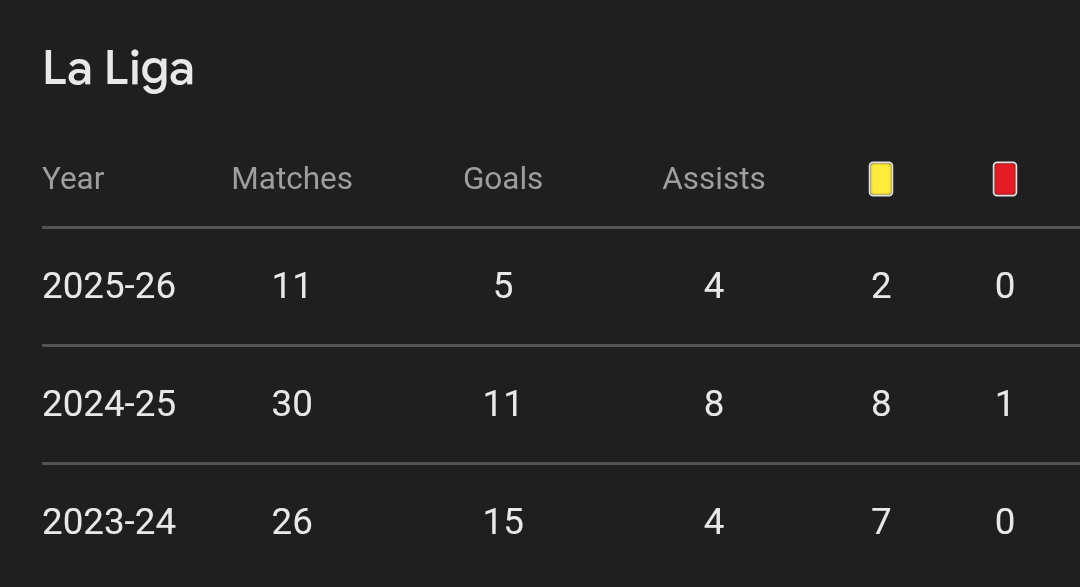Select the 2023-24 season label
1080x587 pixels.
[109, 522]
